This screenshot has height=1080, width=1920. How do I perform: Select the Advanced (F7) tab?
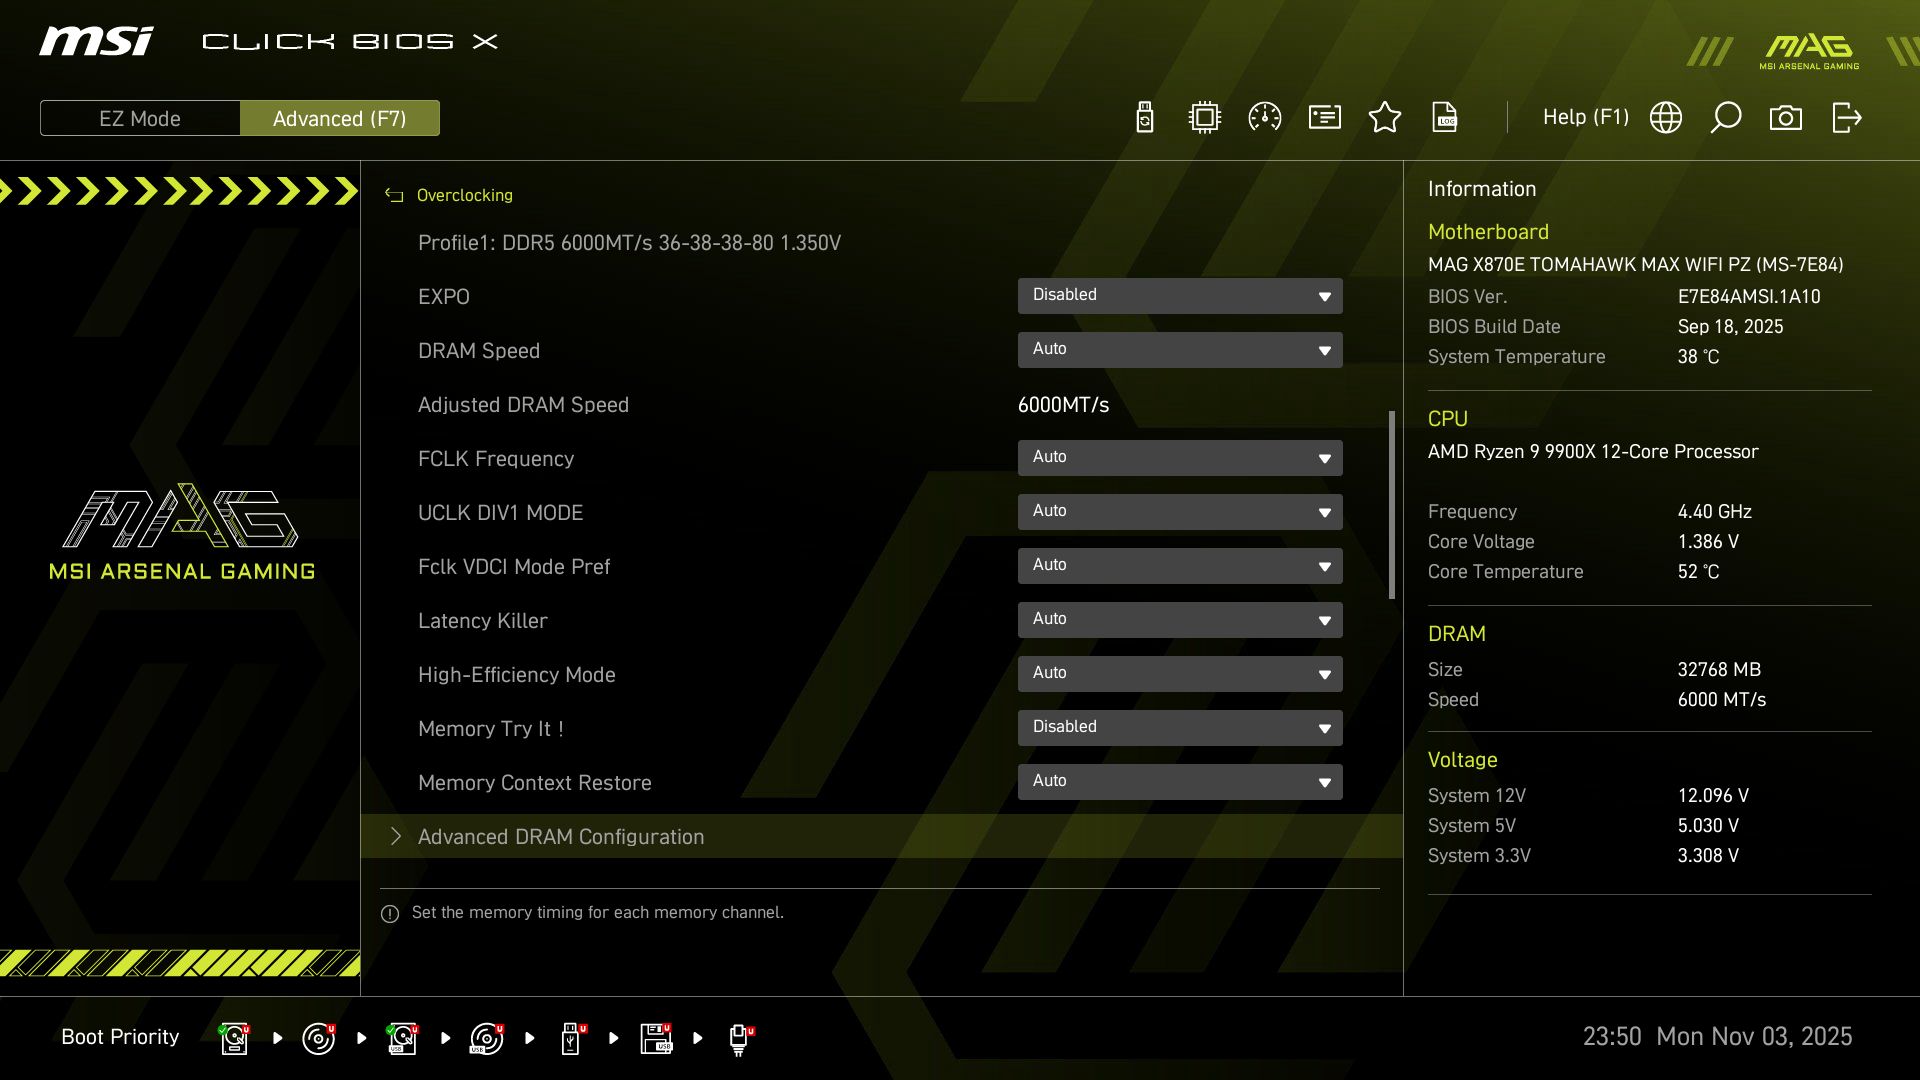pos(340,118)
